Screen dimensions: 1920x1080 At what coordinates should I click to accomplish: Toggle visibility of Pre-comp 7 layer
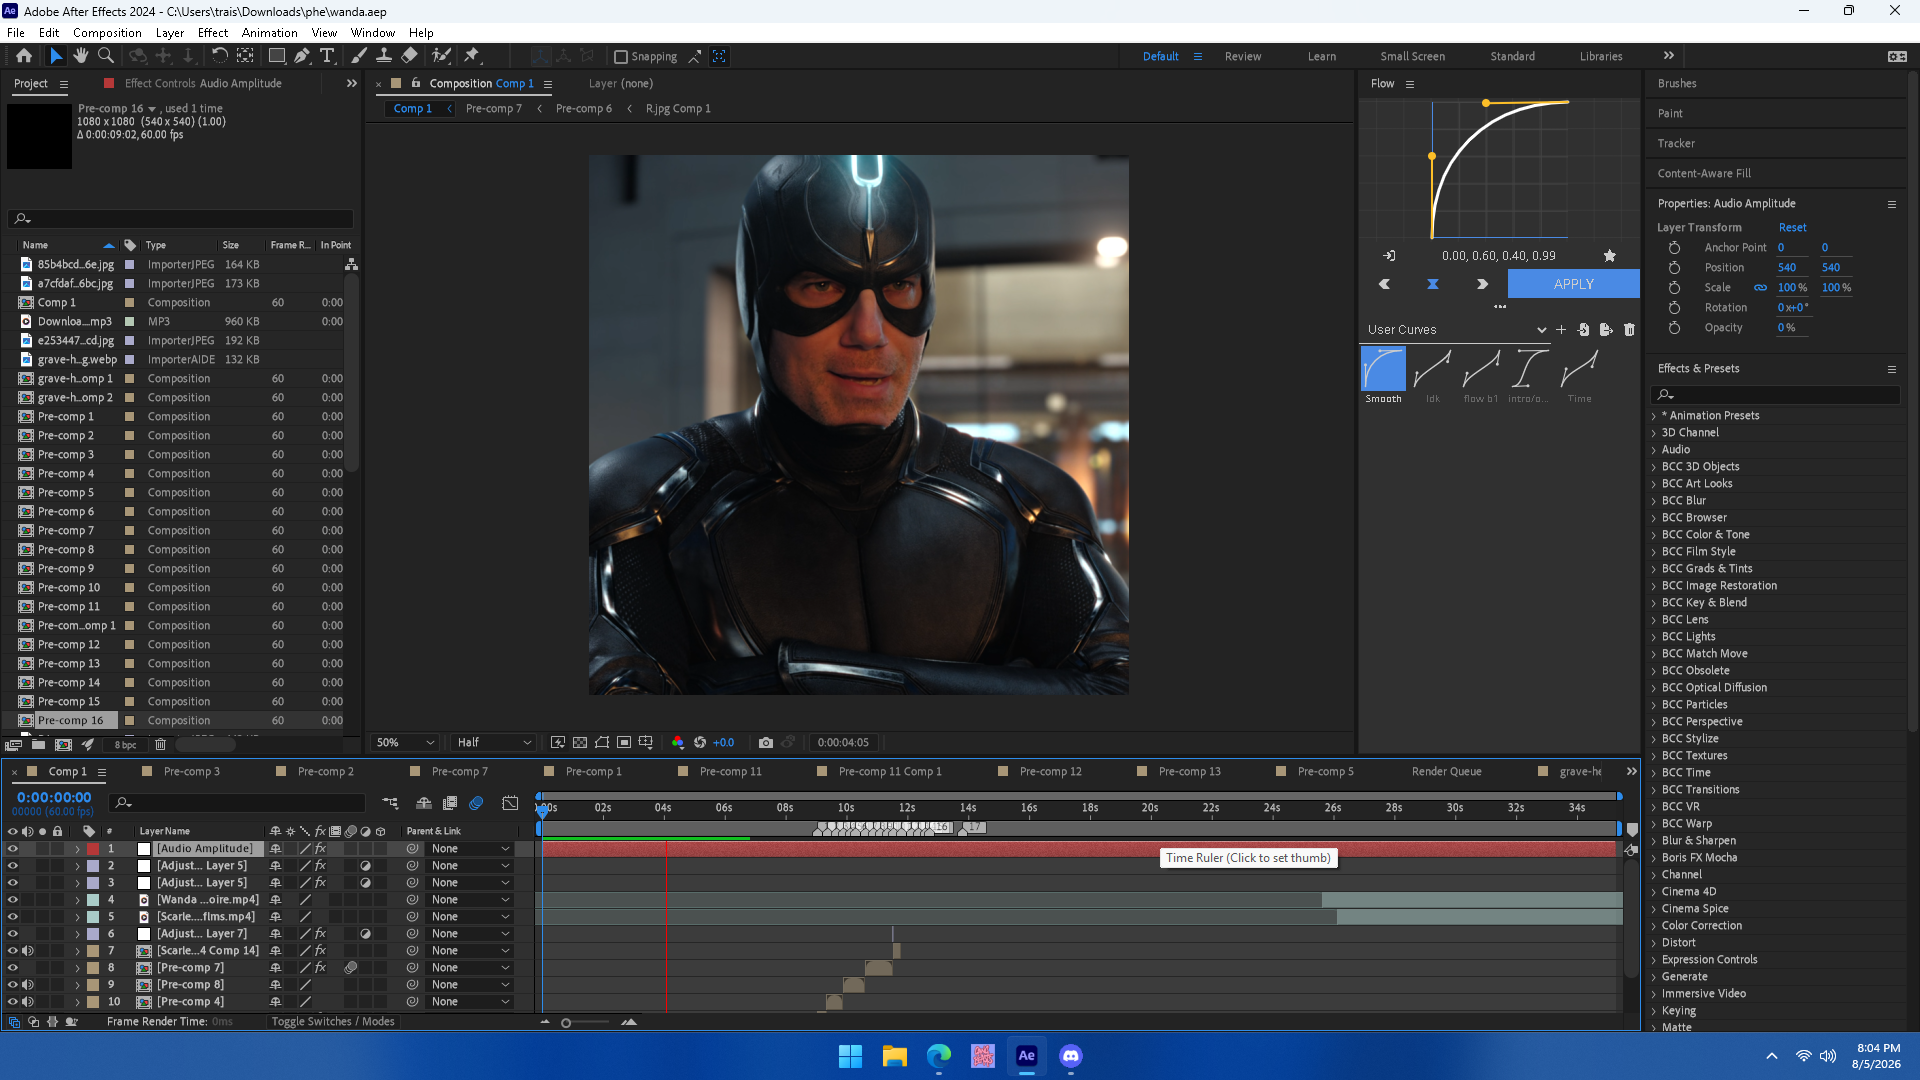click(x=13, y=968)
